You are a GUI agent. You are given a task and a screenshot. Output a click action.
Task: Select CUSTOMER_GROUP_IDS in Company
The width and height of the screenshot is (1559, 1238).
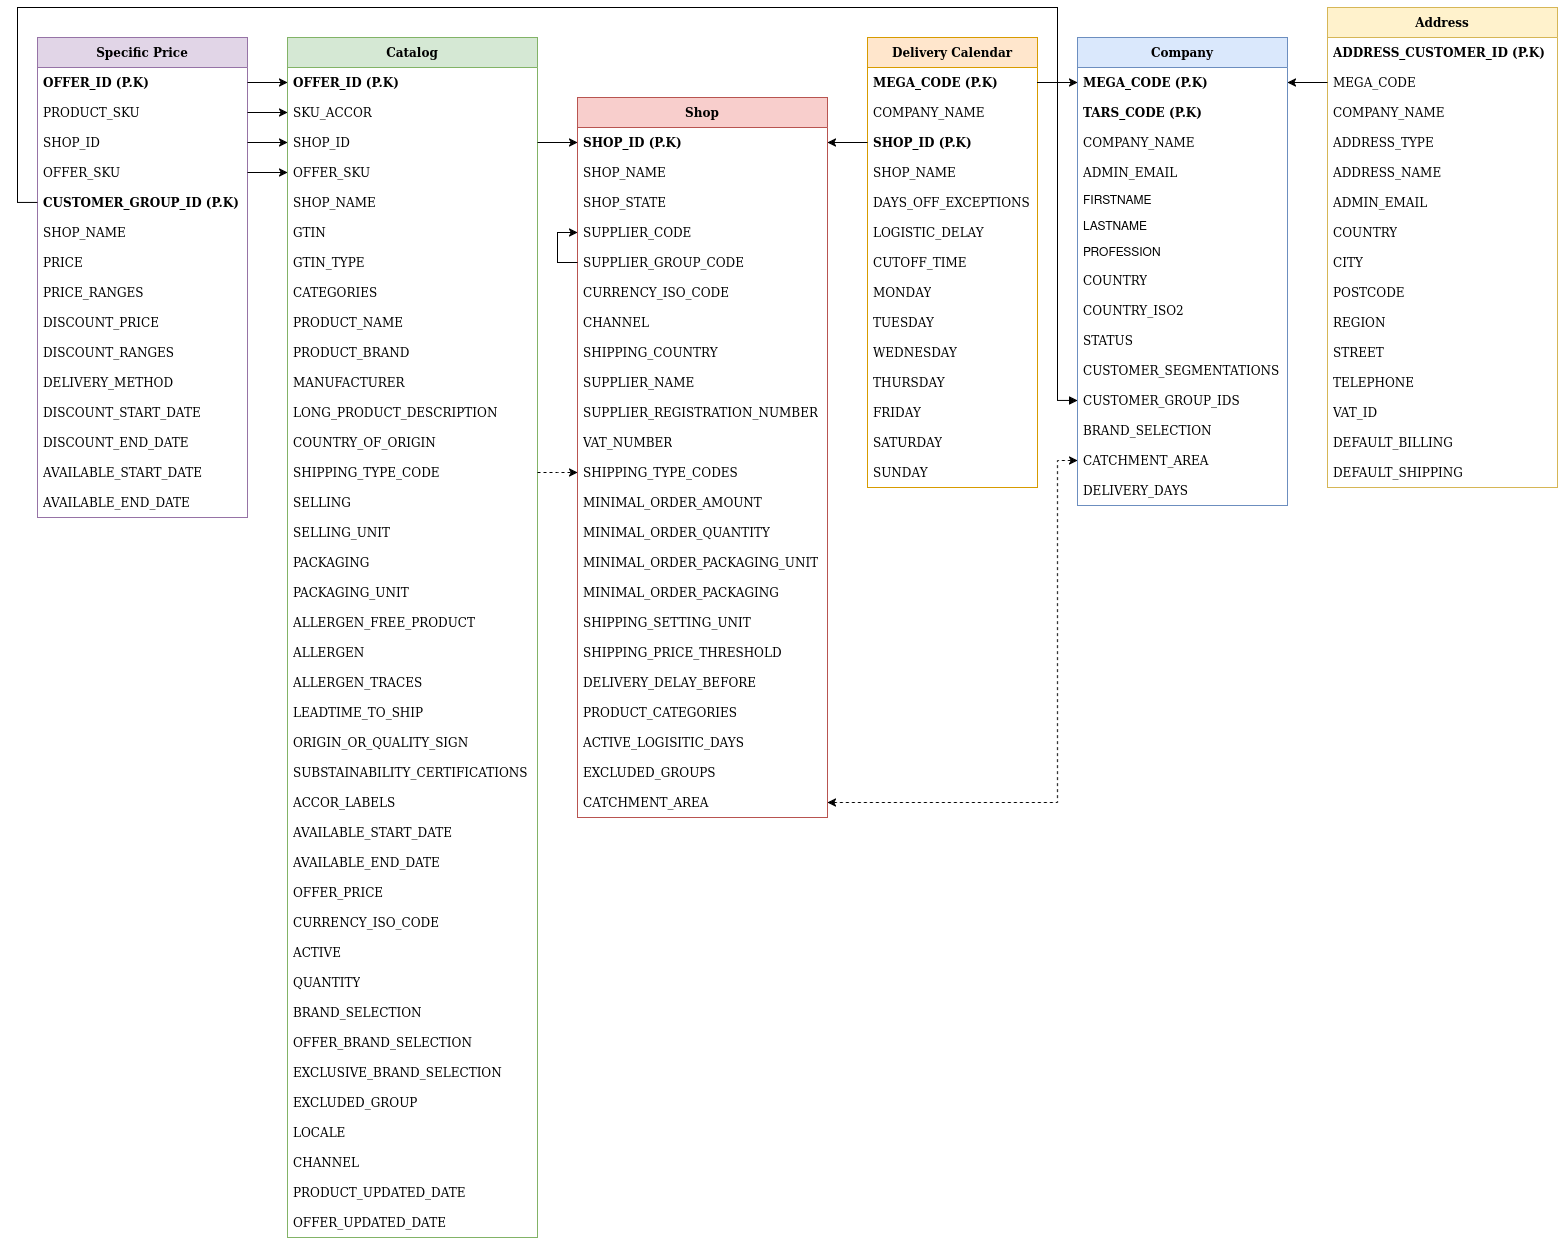1161,400
